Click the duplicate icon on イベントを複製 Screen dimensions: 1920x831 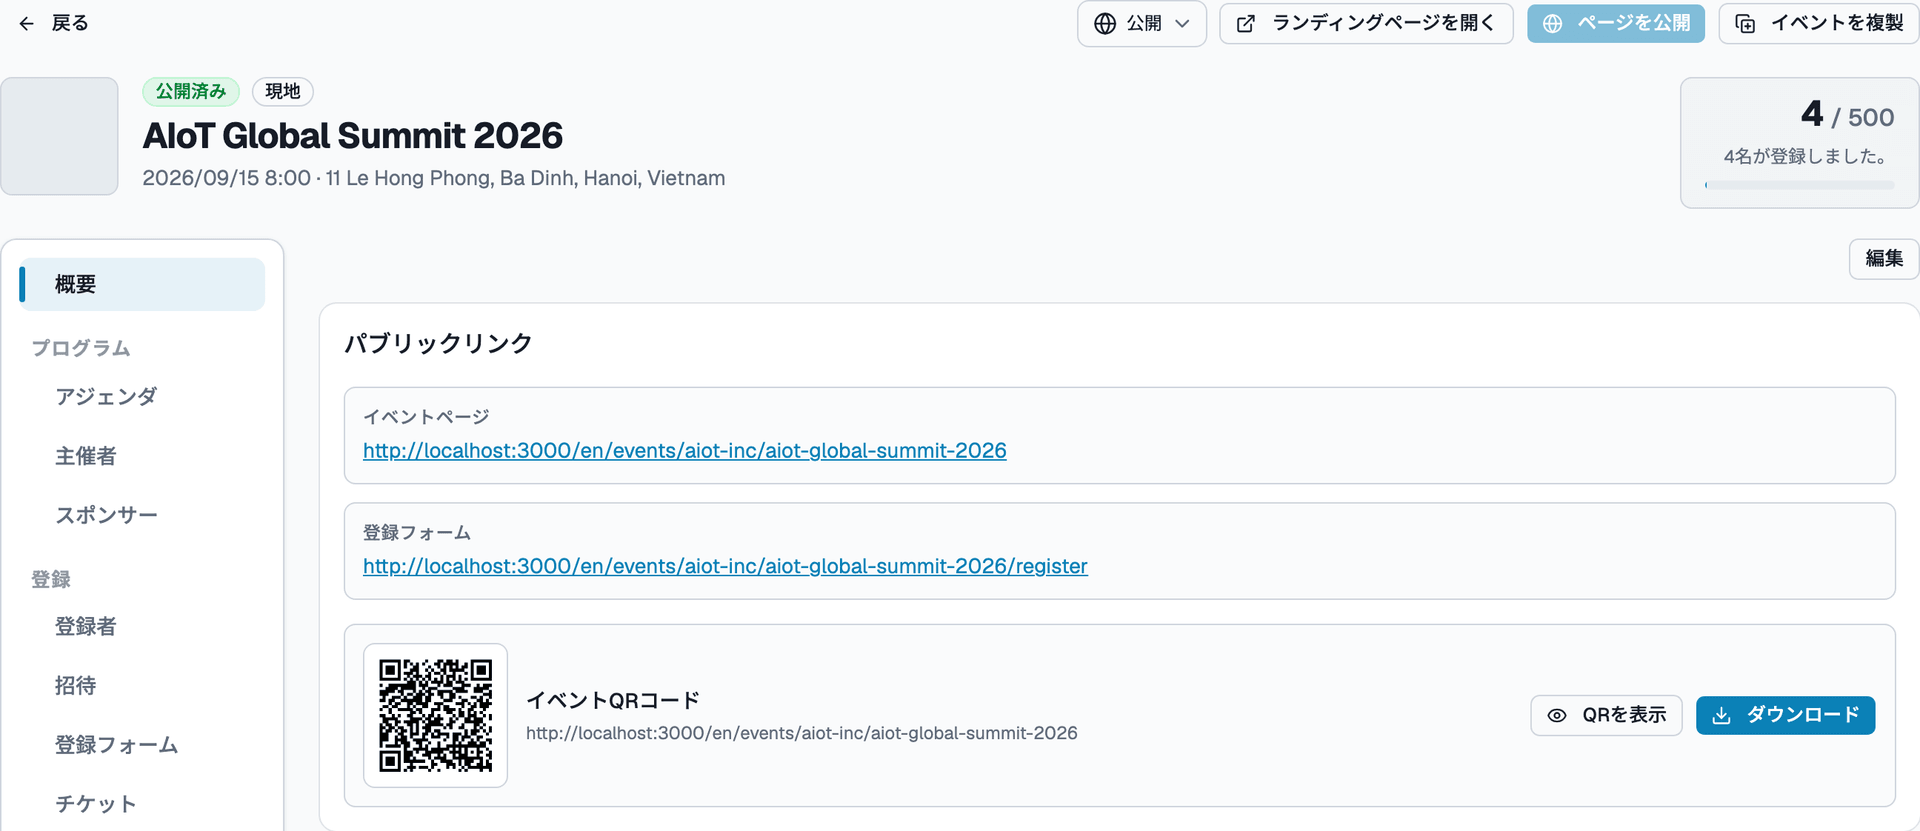point(1745,23)
